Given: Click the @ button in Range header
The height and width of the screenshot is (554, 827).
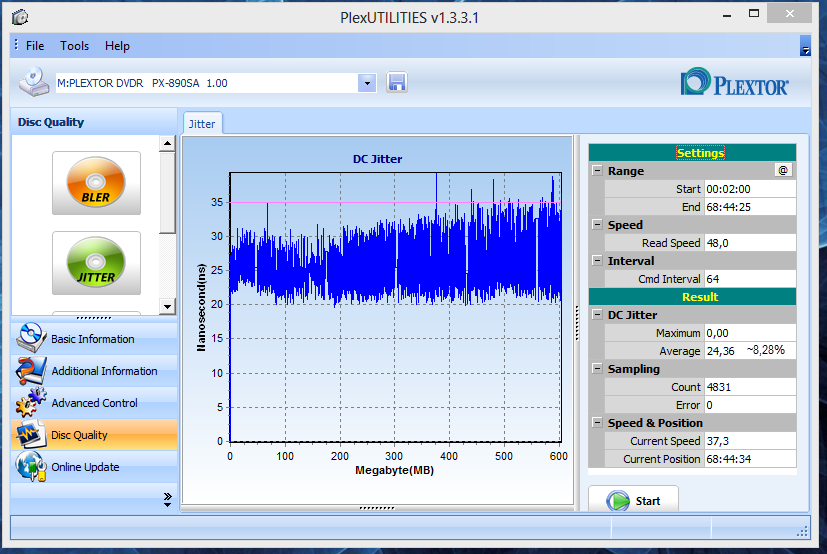Looking at the screenshot, I should pos(783,170).
